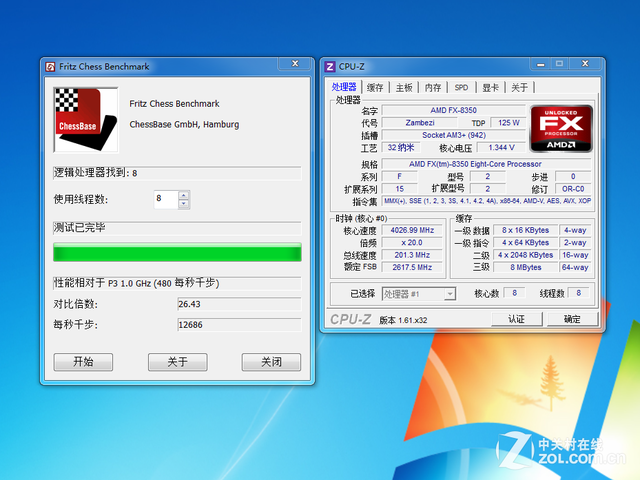Click the 8 MBytes L3 cache value

point(525,267)
